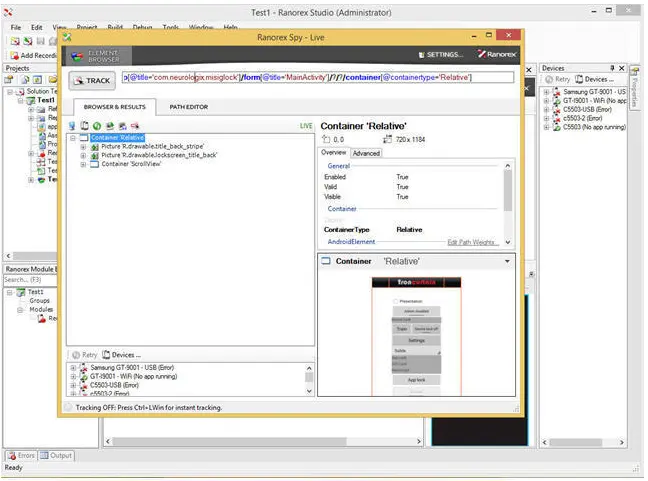Click the green refresh icon in Spy toolbar
The width and height of the screenshot is (648, 481).
(97, 126)
